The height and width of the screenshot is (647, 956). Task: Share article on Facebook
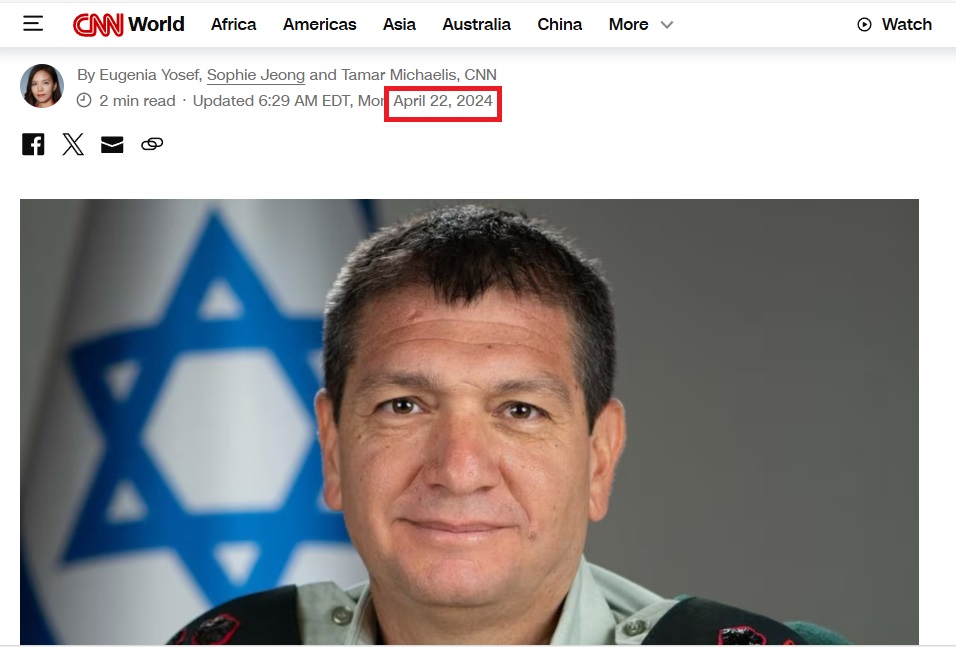pos(33,145)
